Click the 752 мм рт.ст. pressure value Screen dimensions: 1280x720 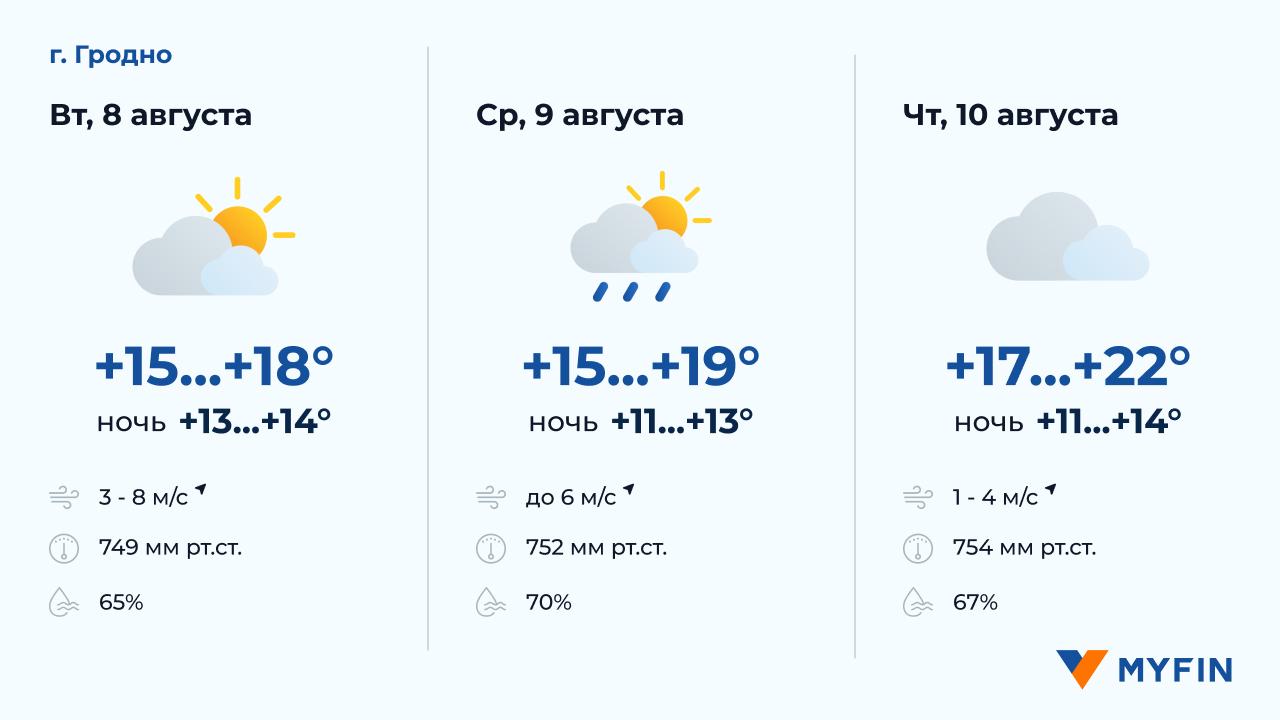tap(596, 549)
